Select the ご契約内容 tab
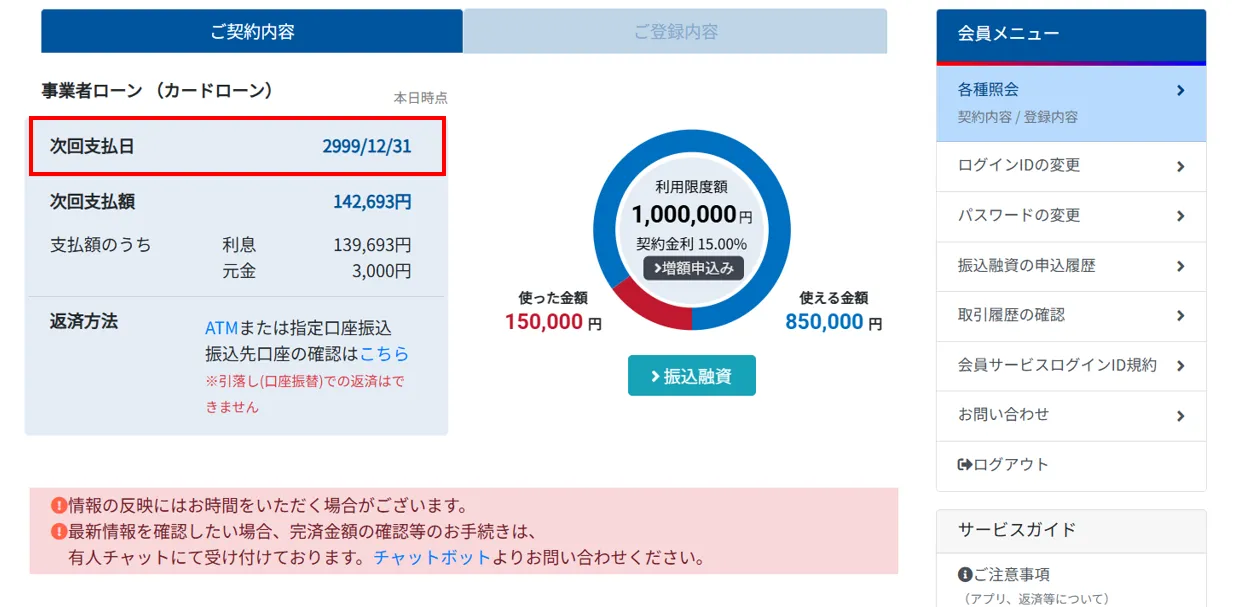 252,32
